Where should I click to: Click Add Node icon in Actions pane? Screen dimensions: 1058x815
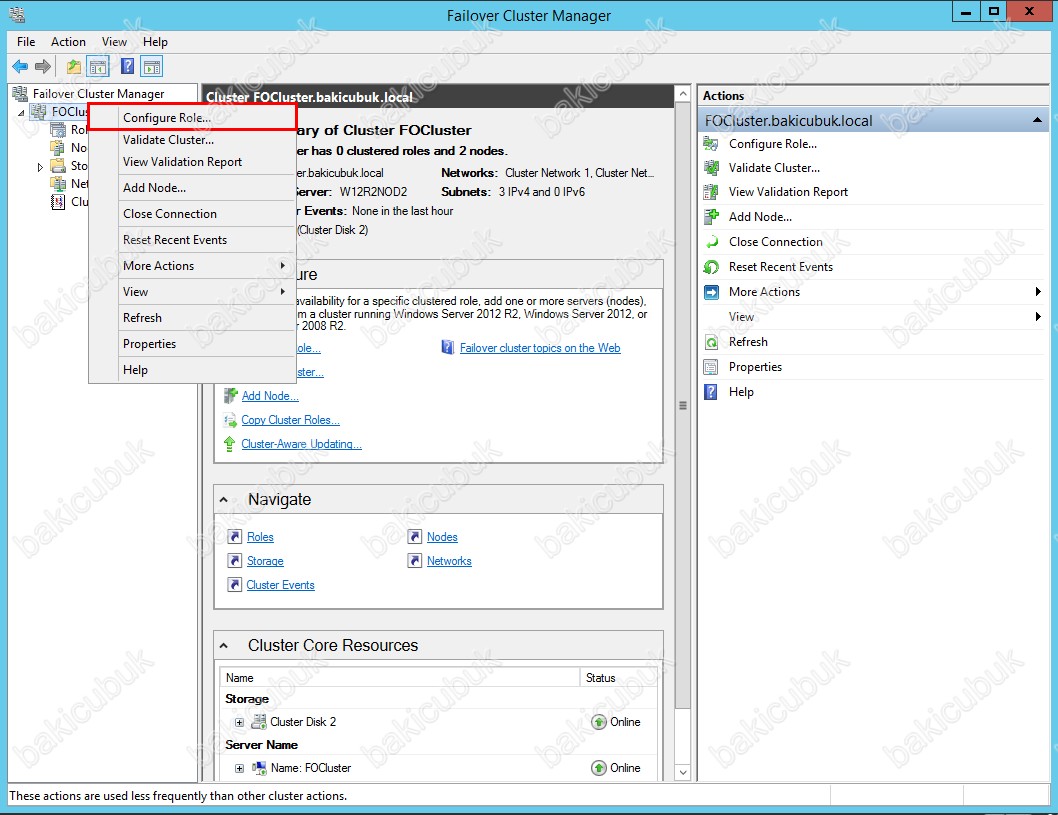click(x=711, y=217)
